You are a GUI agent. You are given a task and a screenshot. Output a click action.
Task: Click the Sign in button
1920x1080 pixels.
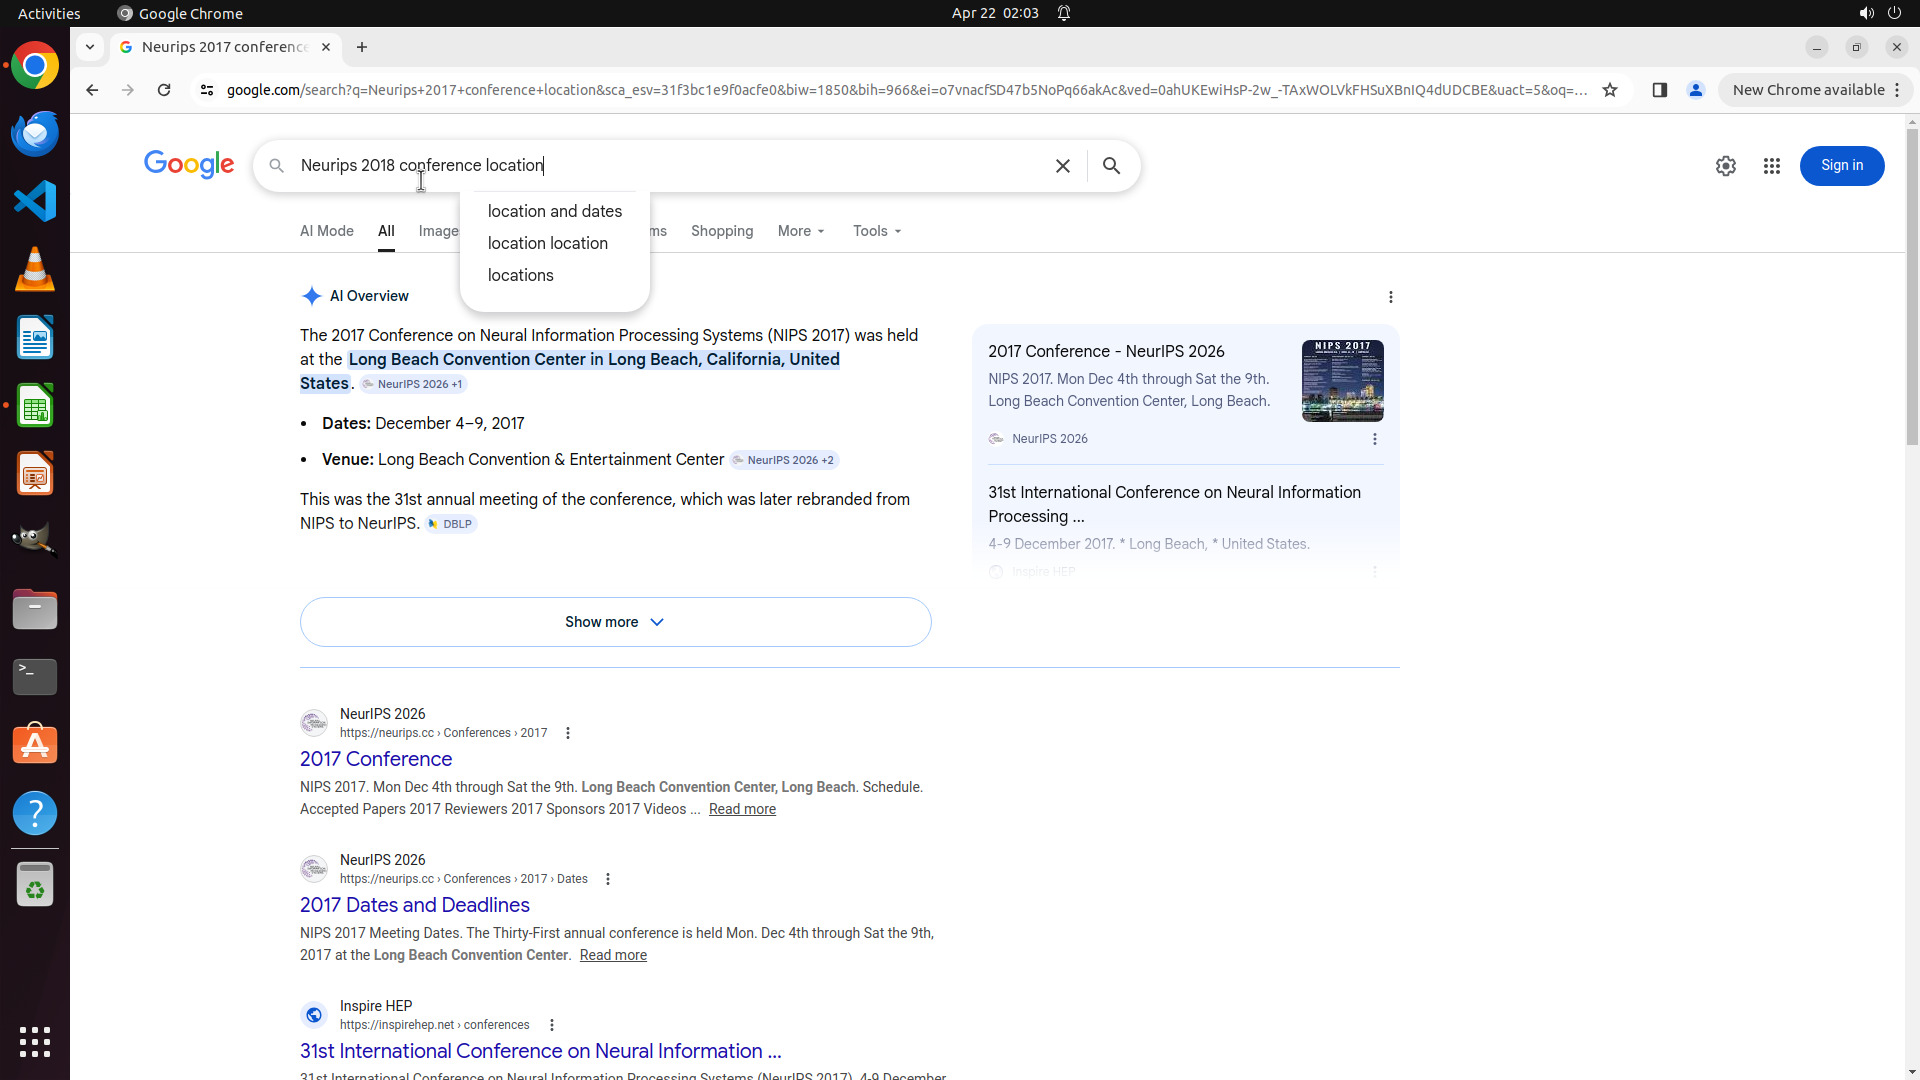pos(1841,166)
